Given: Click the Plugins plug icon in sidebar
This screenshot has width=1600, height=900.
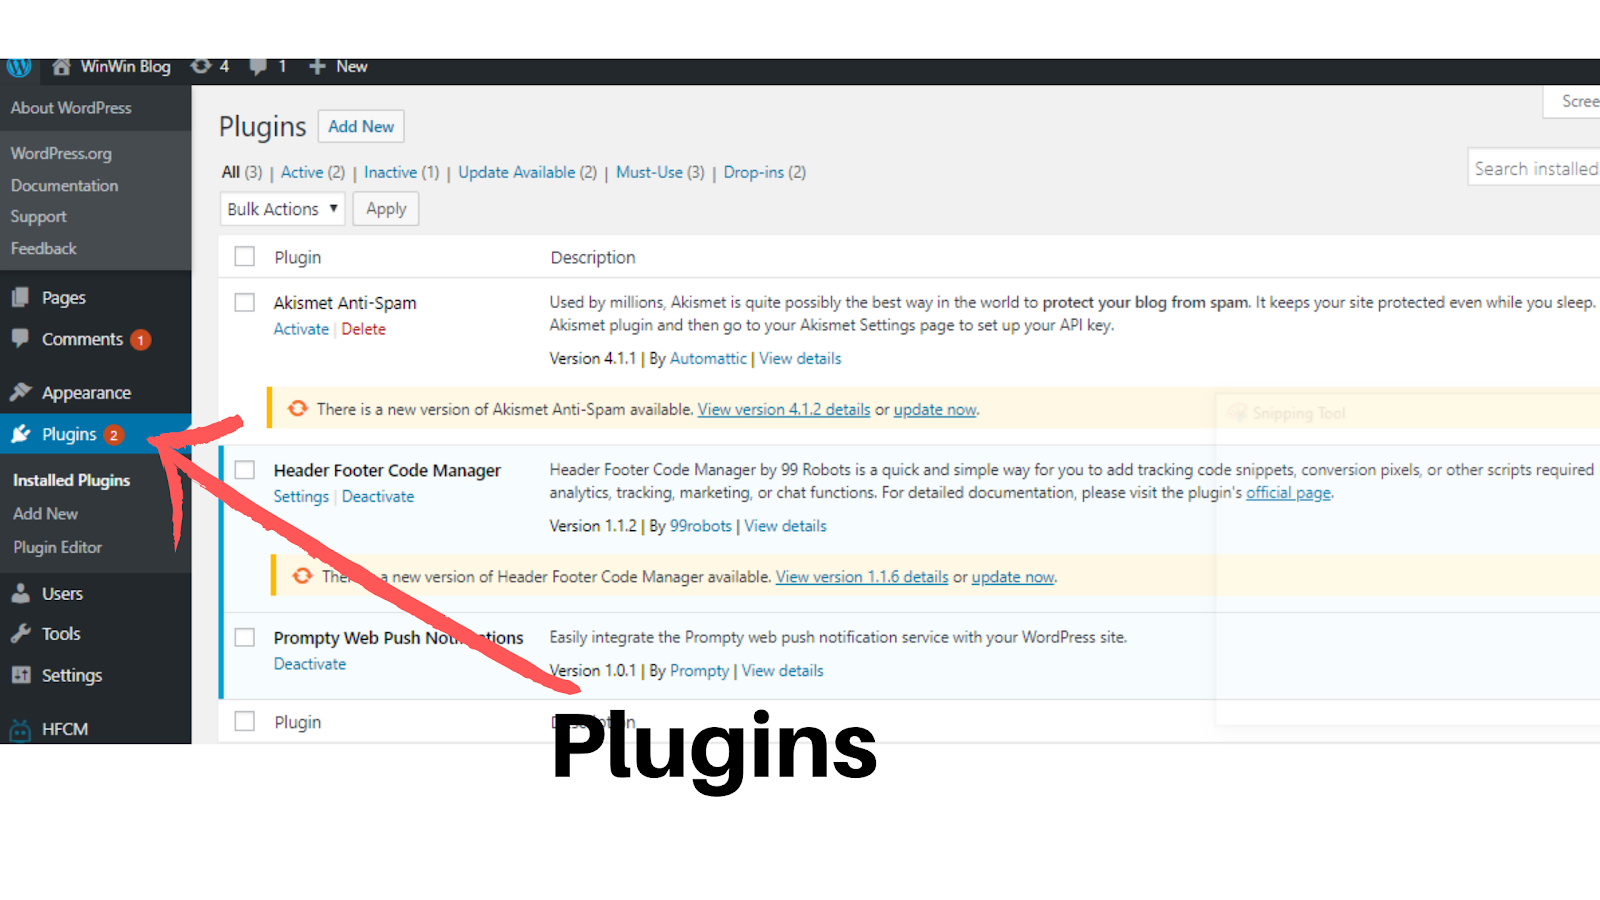Looking at the screenshot, I should coord(21,434).
